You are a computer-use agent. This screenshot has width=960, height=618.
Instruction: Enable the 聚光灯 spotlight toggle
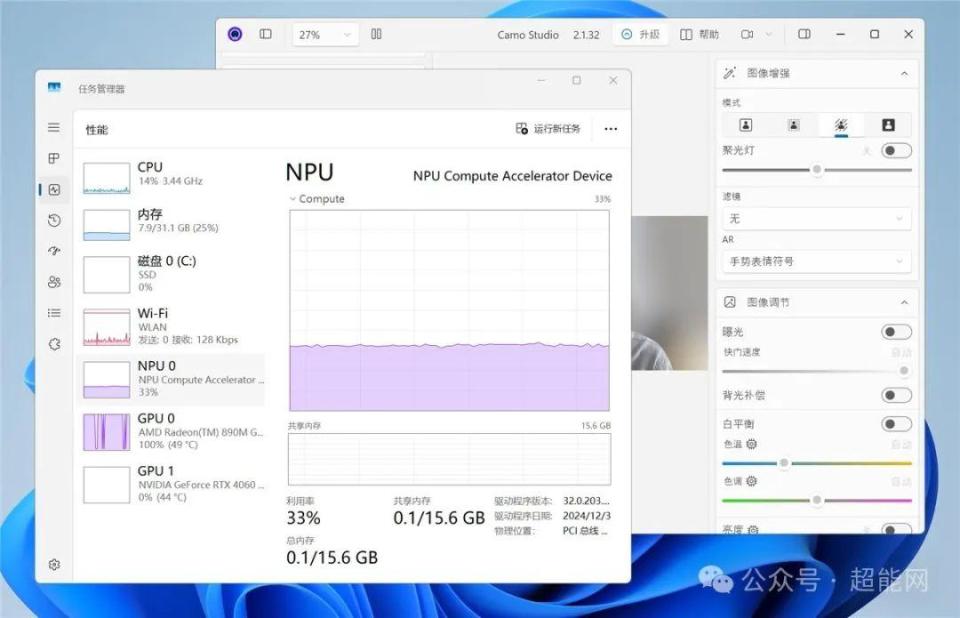pyautogui.click(x=896, y=151)
